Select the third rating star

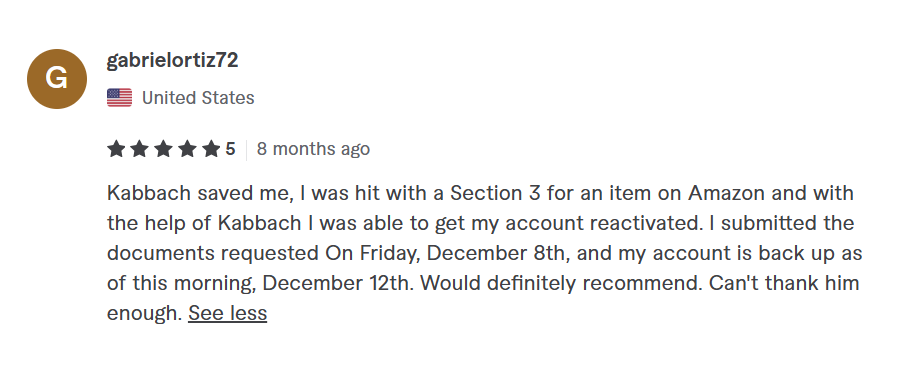163,149
